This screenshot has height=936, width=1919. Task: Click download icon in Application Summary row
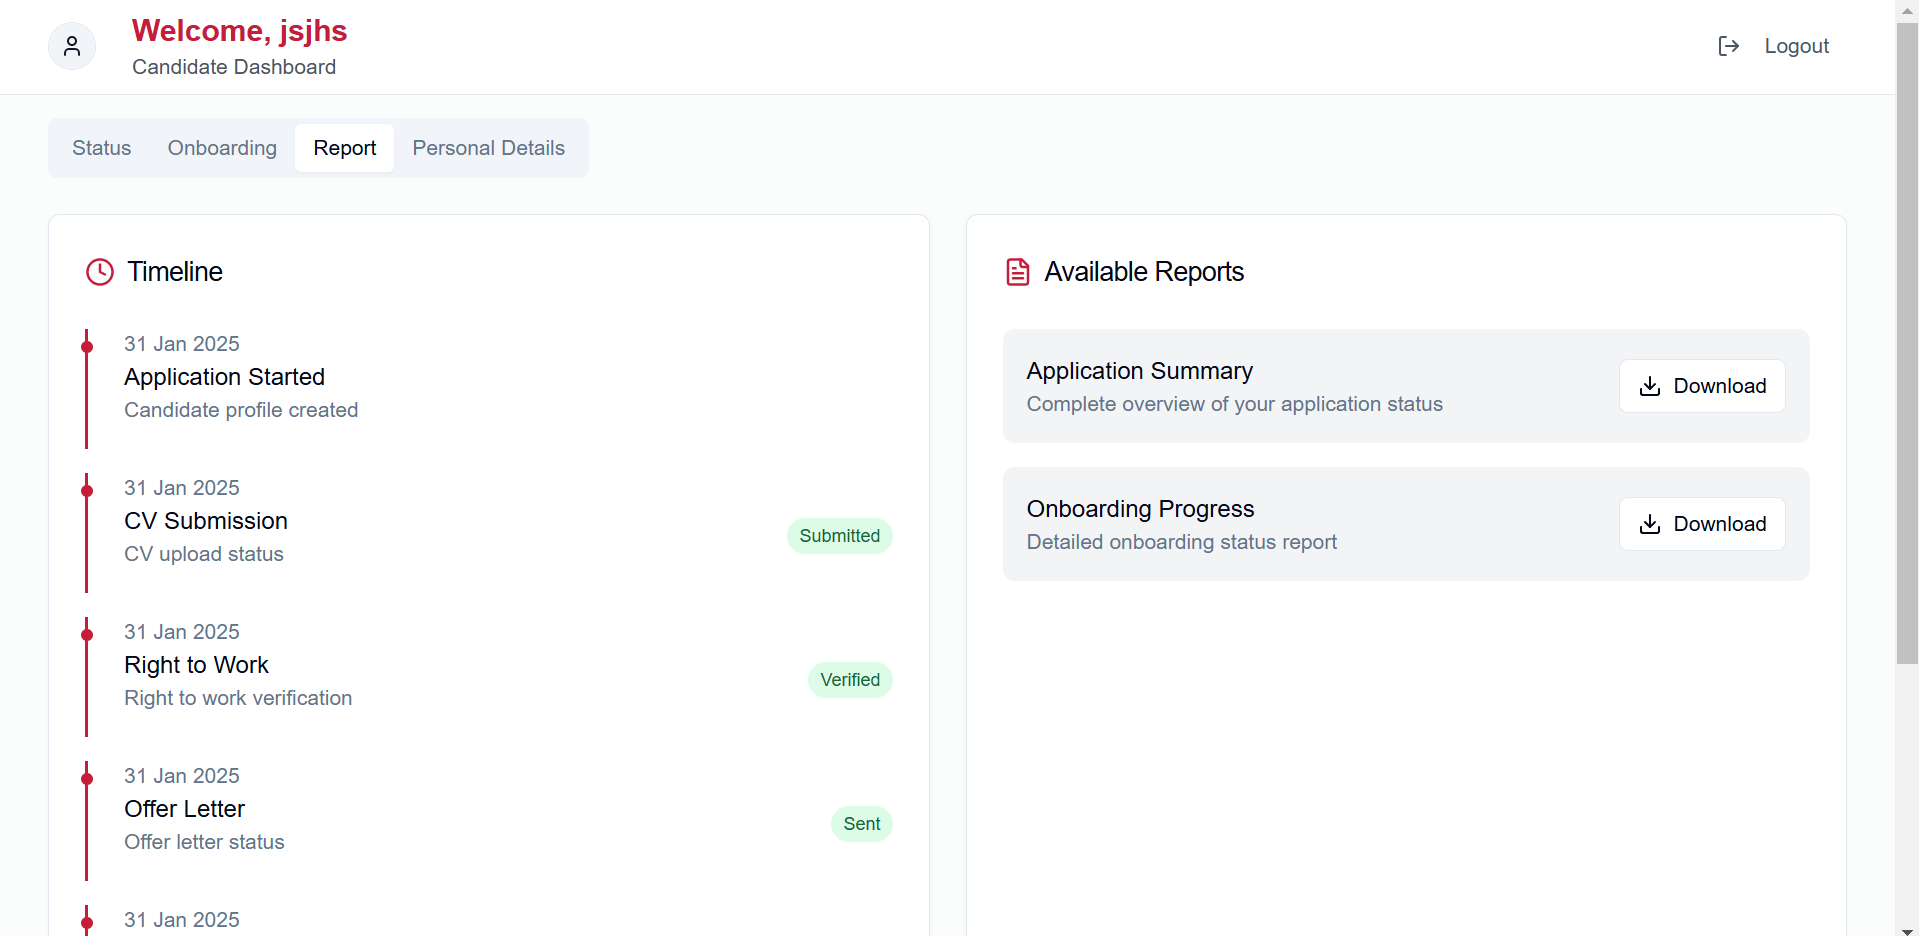click(1650, 386)
